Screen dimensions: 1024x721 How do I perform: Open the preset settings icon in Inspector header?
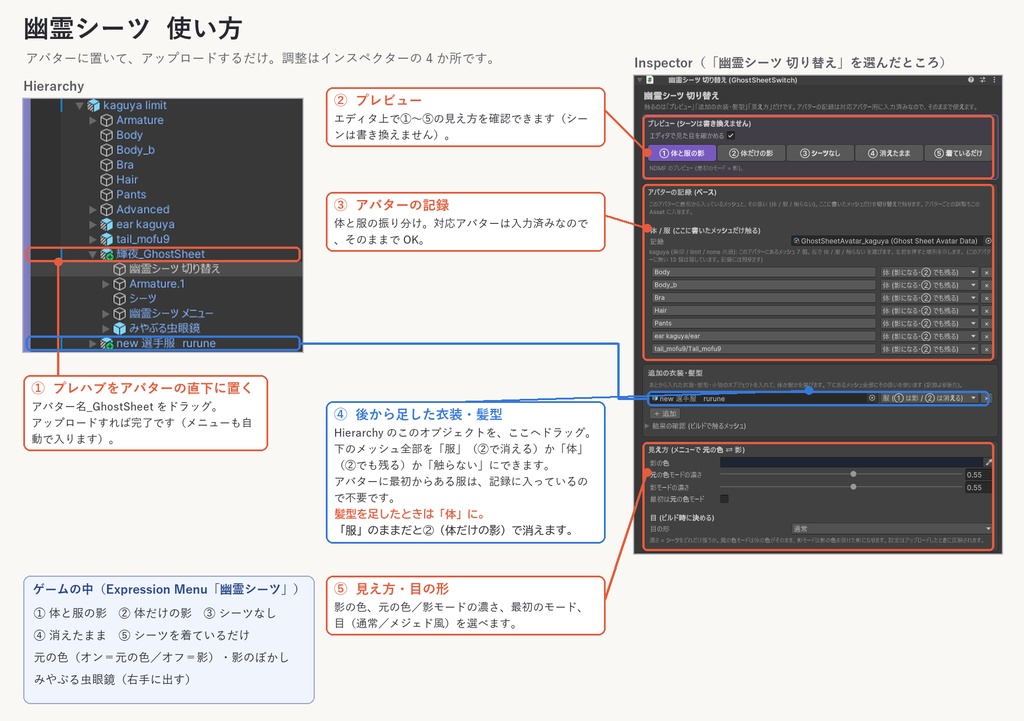click(983, 80)
